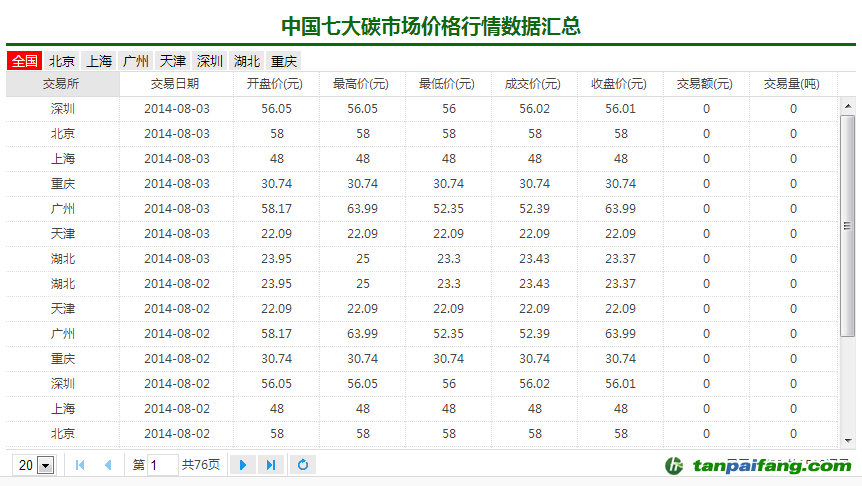Open the 天津 tab
Viewport: 862px width, 486px height.
tap(173, 61)
